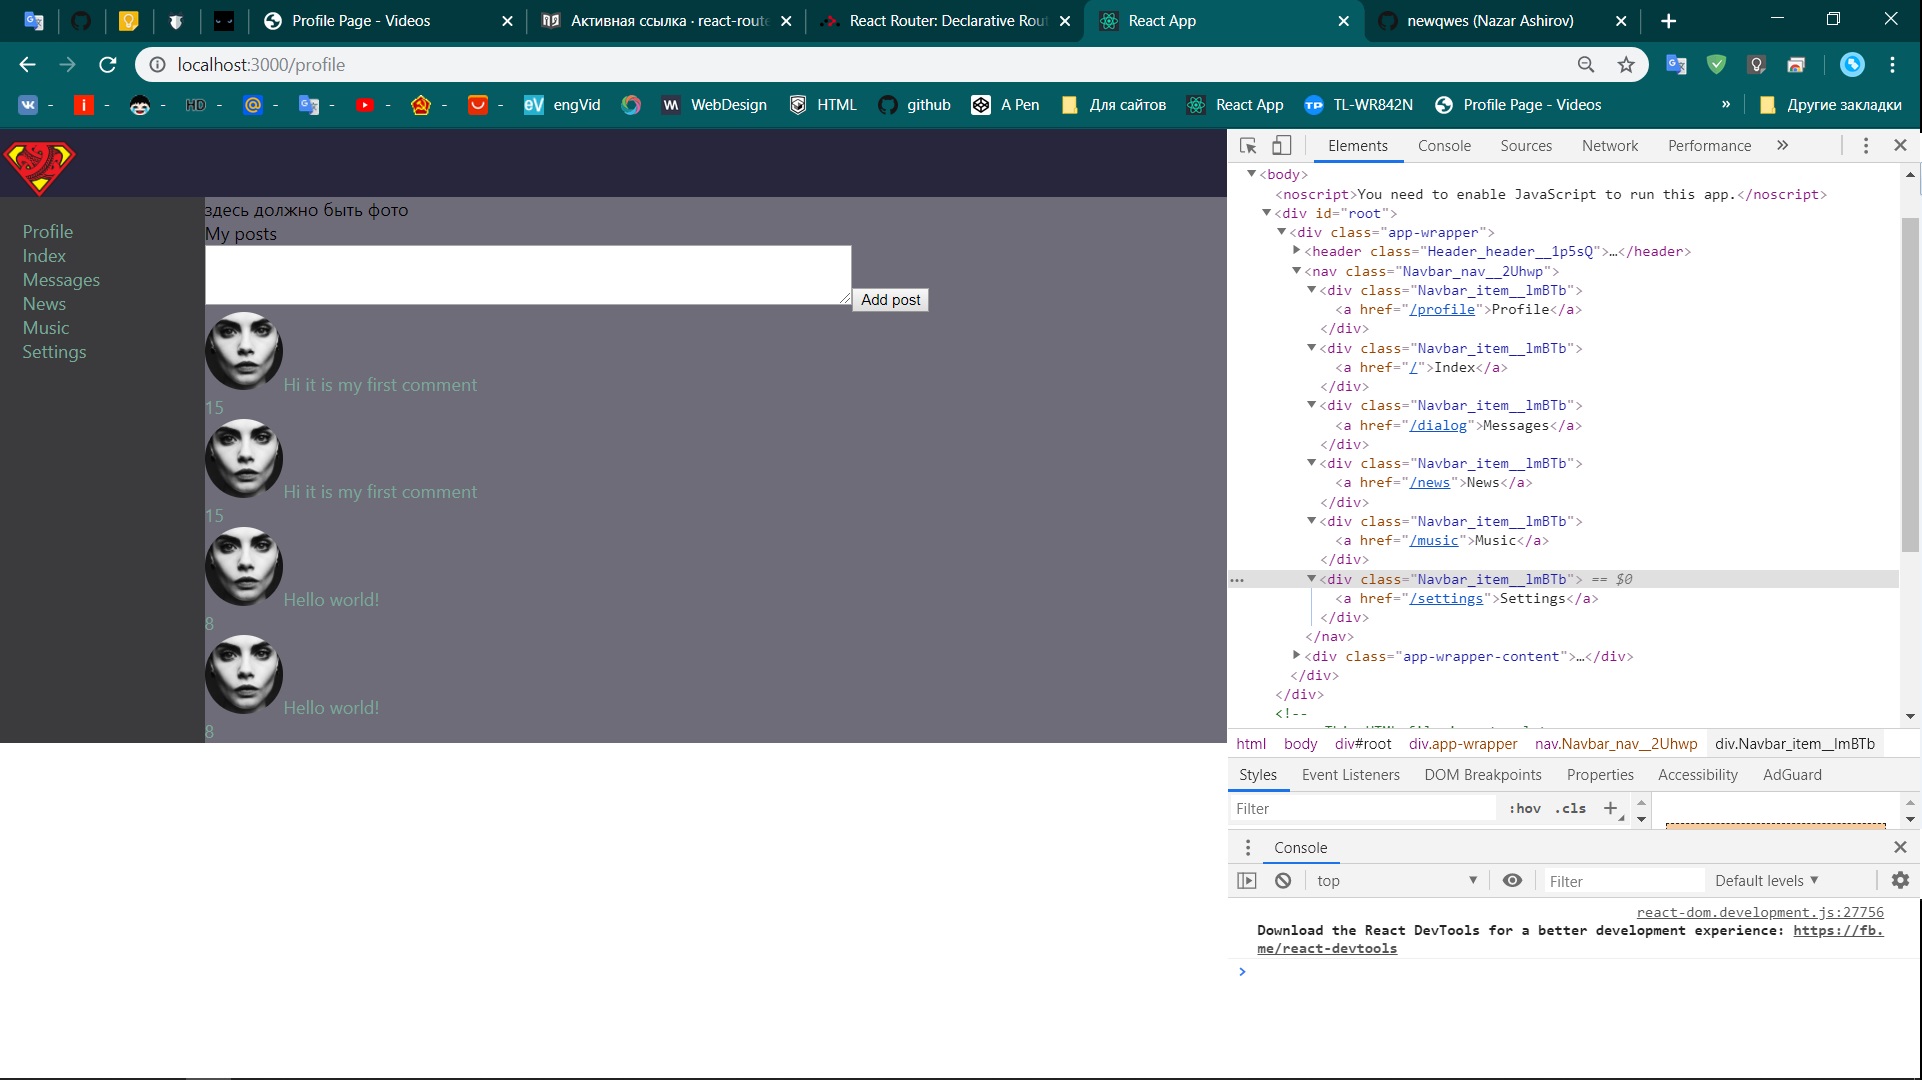Open the Default levels dropdown

(1766, 881)
